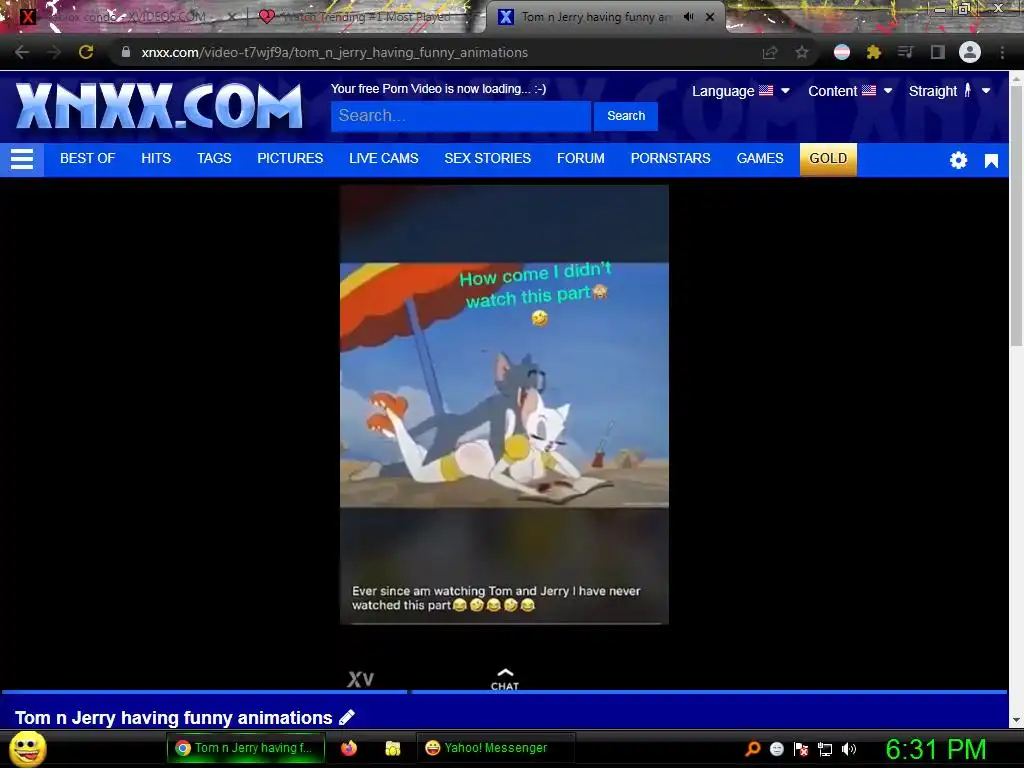Toggle the browser side panel icon
1024x768 pixels.
pyautogui.click(x=938, y=52)
